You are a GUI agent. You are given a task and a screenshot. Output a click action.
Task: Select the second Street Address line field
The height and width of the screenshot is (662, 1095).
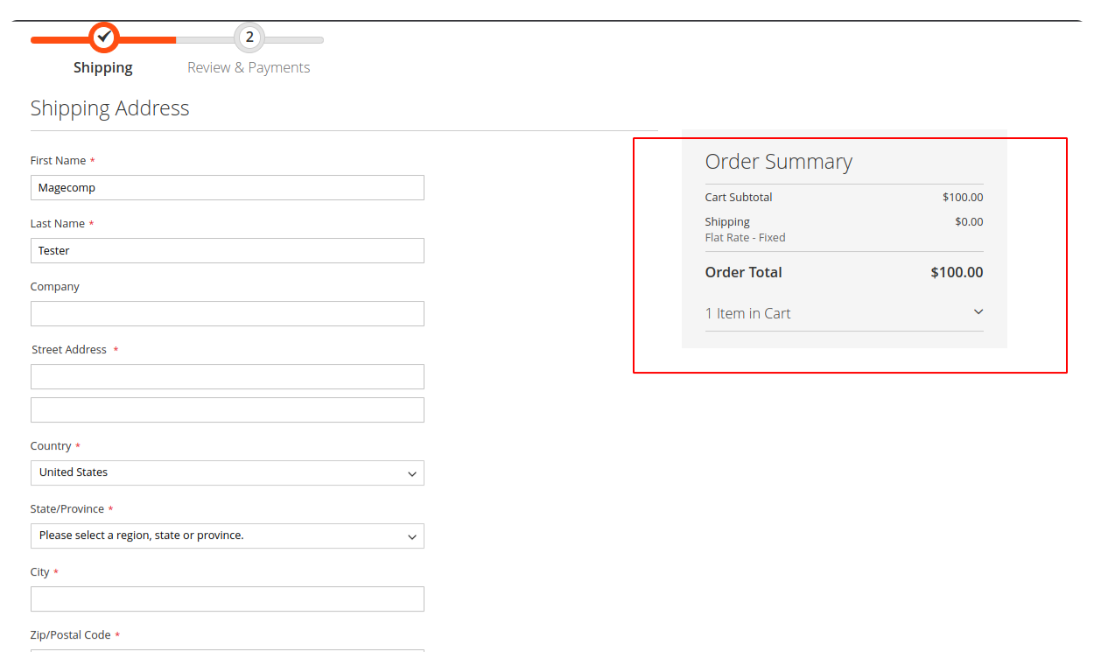pyautogui.click(x=227, y=410)
